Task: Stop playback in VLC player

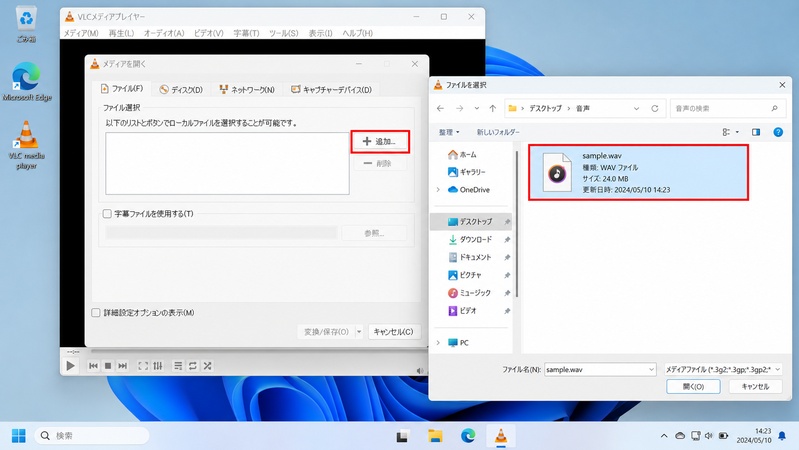Action: tap(108, 366)
